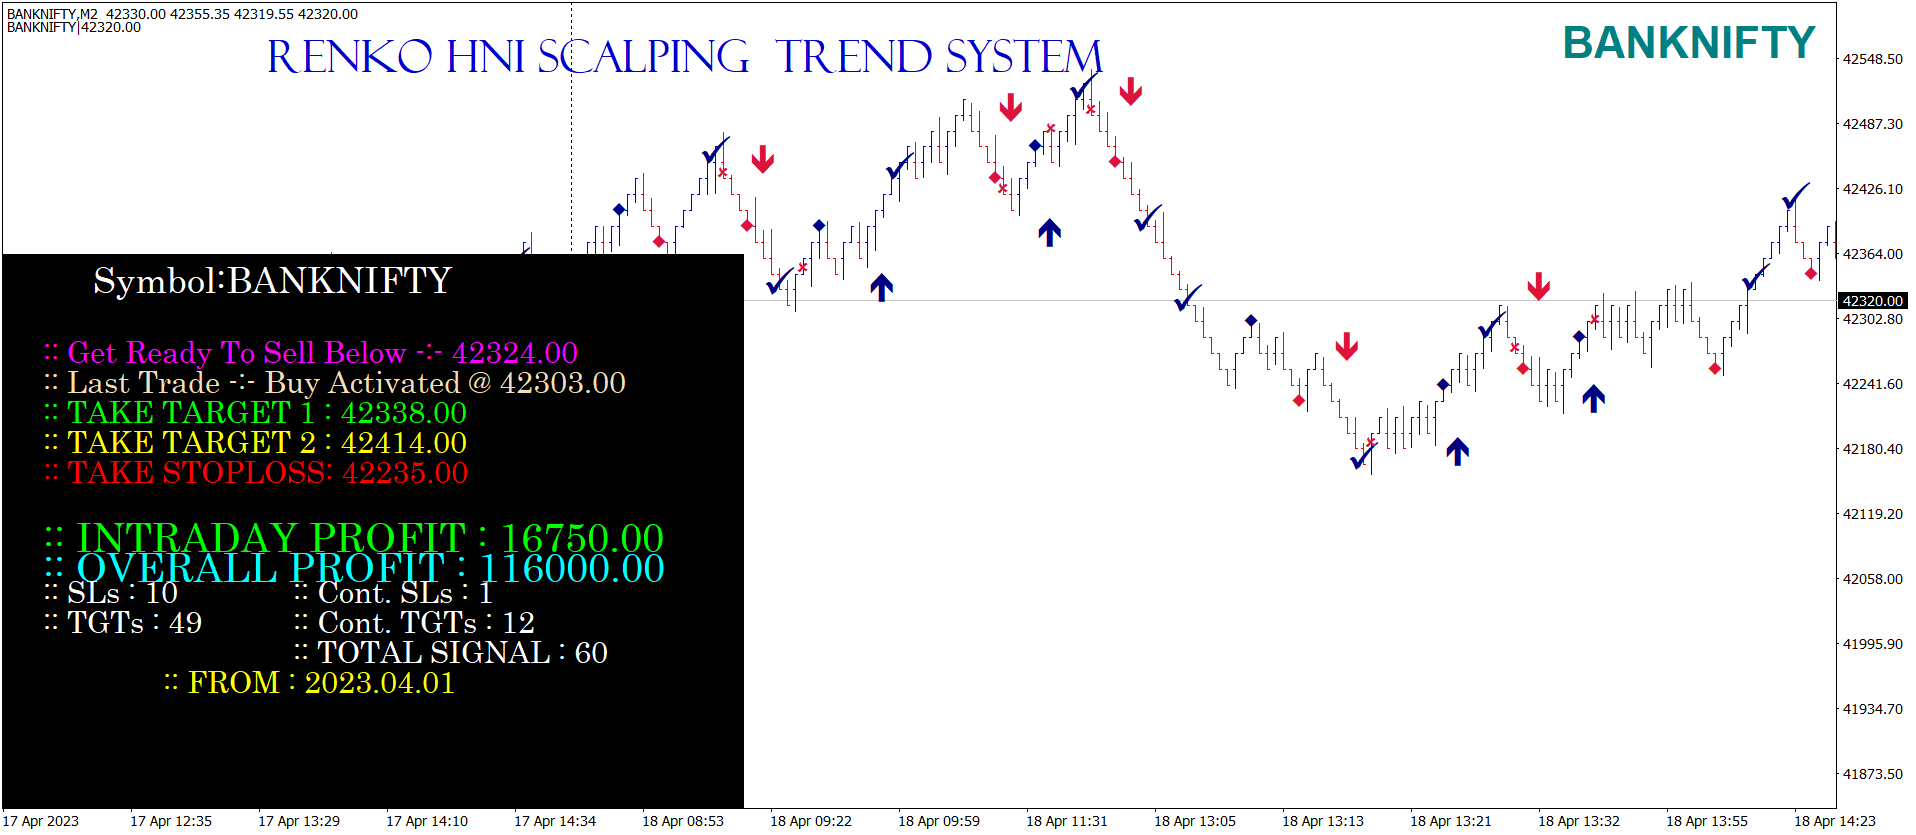Screen dimensions: 1916x835
Task: Click the RENKO HNI SCALPING TREND SYSTEM title
Action: (684, 57)
